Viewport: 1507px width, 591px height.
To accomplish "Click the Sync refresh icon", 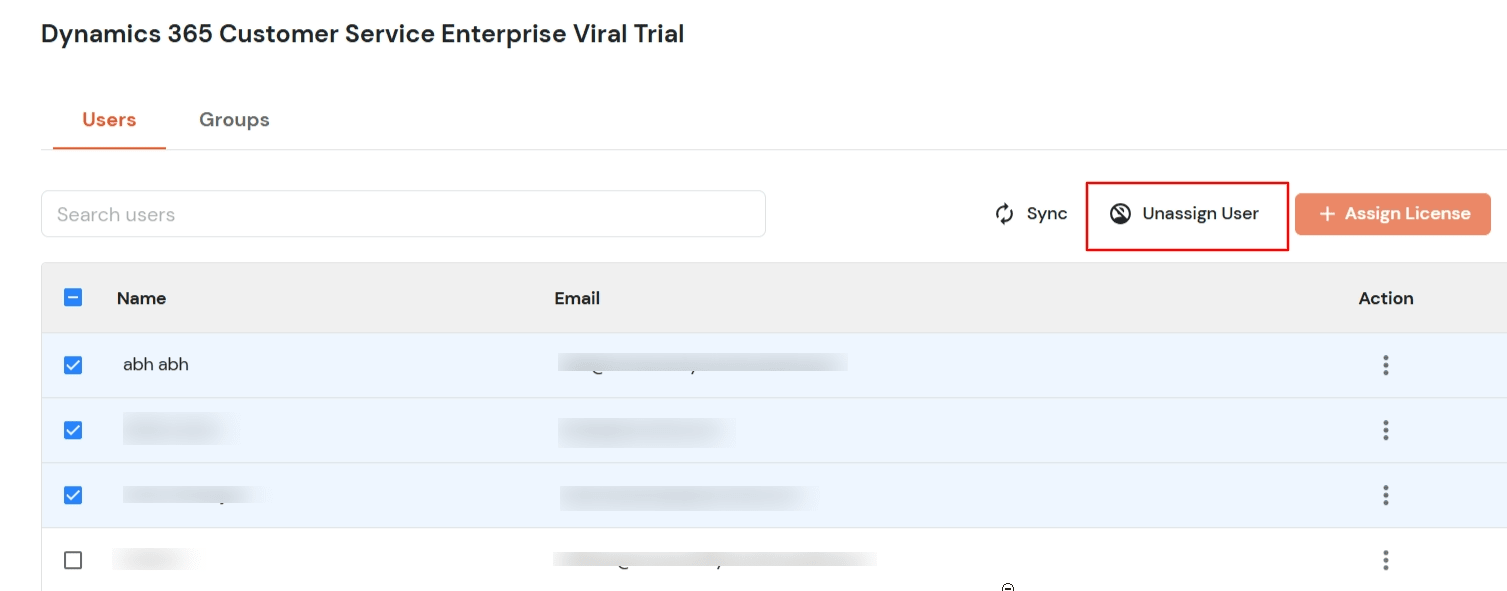I will (x=1003, y=213).
